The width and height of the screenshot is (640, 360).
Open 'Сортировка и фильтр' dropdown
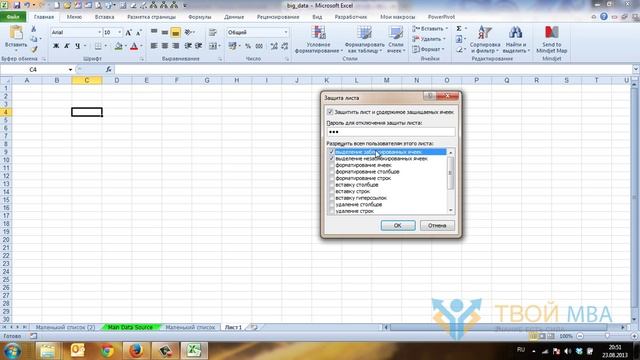point(485,39)
